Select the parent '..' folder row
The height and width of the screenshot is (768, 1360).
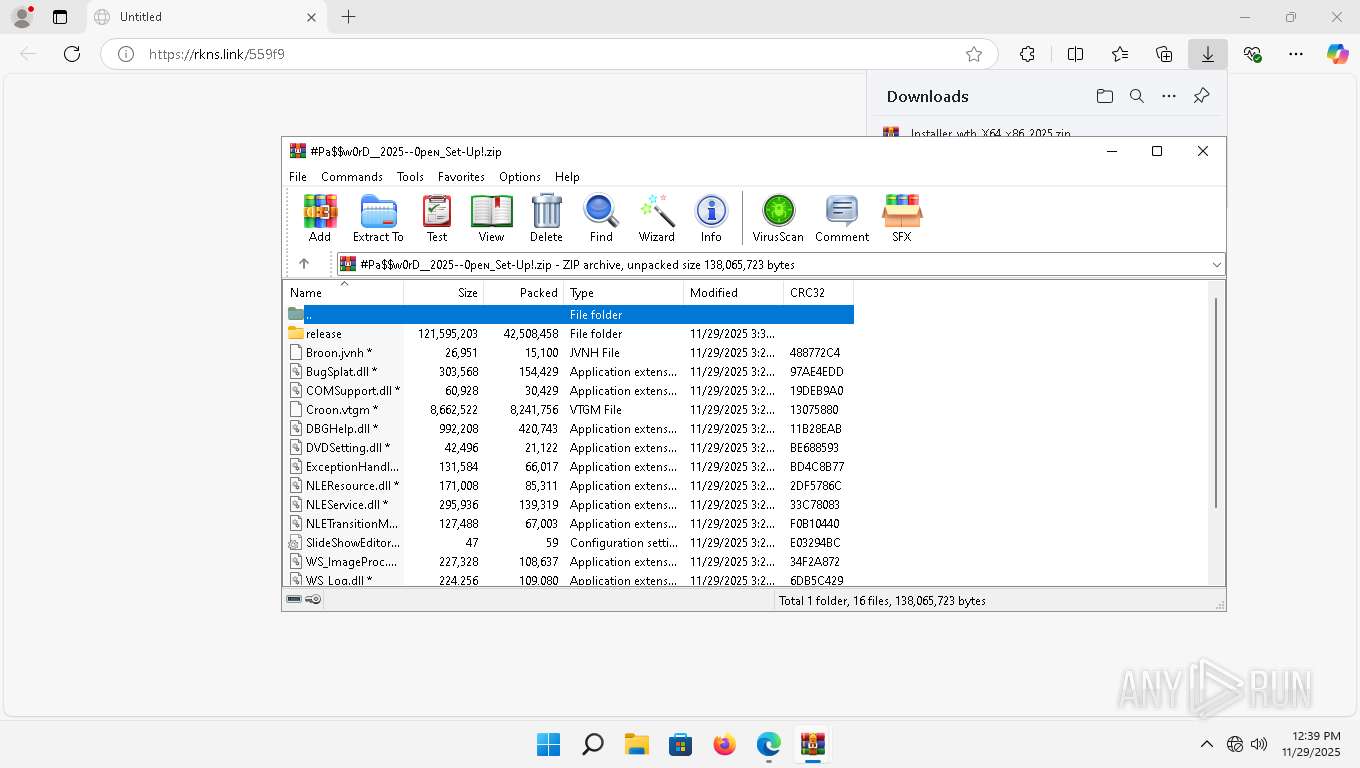click(x=569, y=314)
